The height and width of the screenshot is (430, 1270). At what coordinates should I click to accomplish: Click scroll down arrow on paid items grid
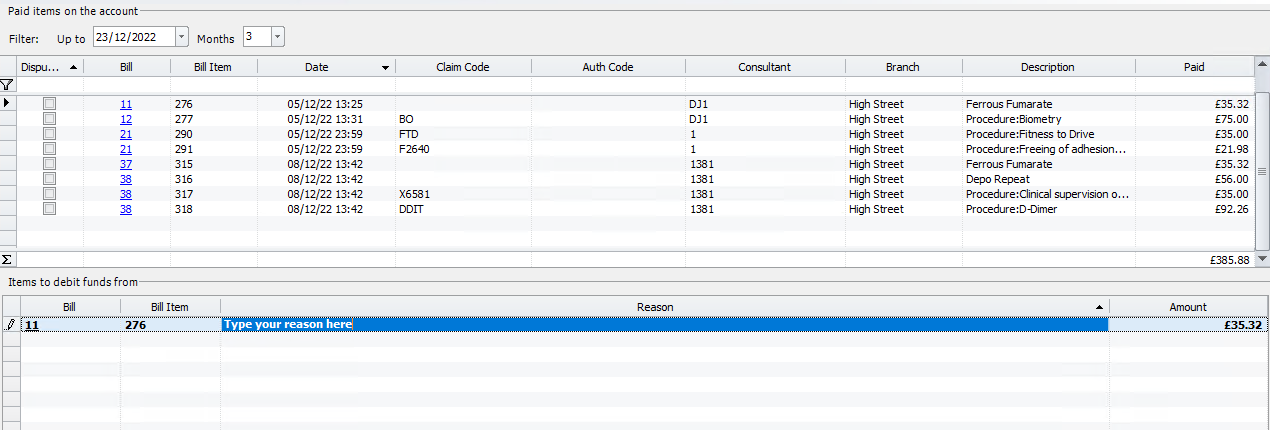(1261, 259)
